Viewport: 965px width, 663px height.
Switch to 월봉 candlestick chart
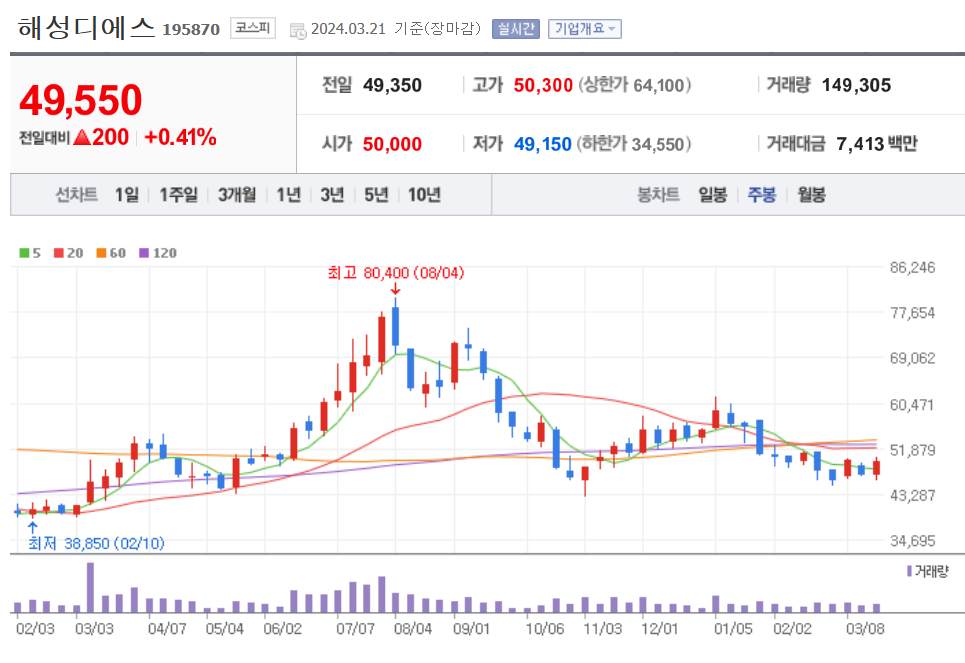coord(812,195)
